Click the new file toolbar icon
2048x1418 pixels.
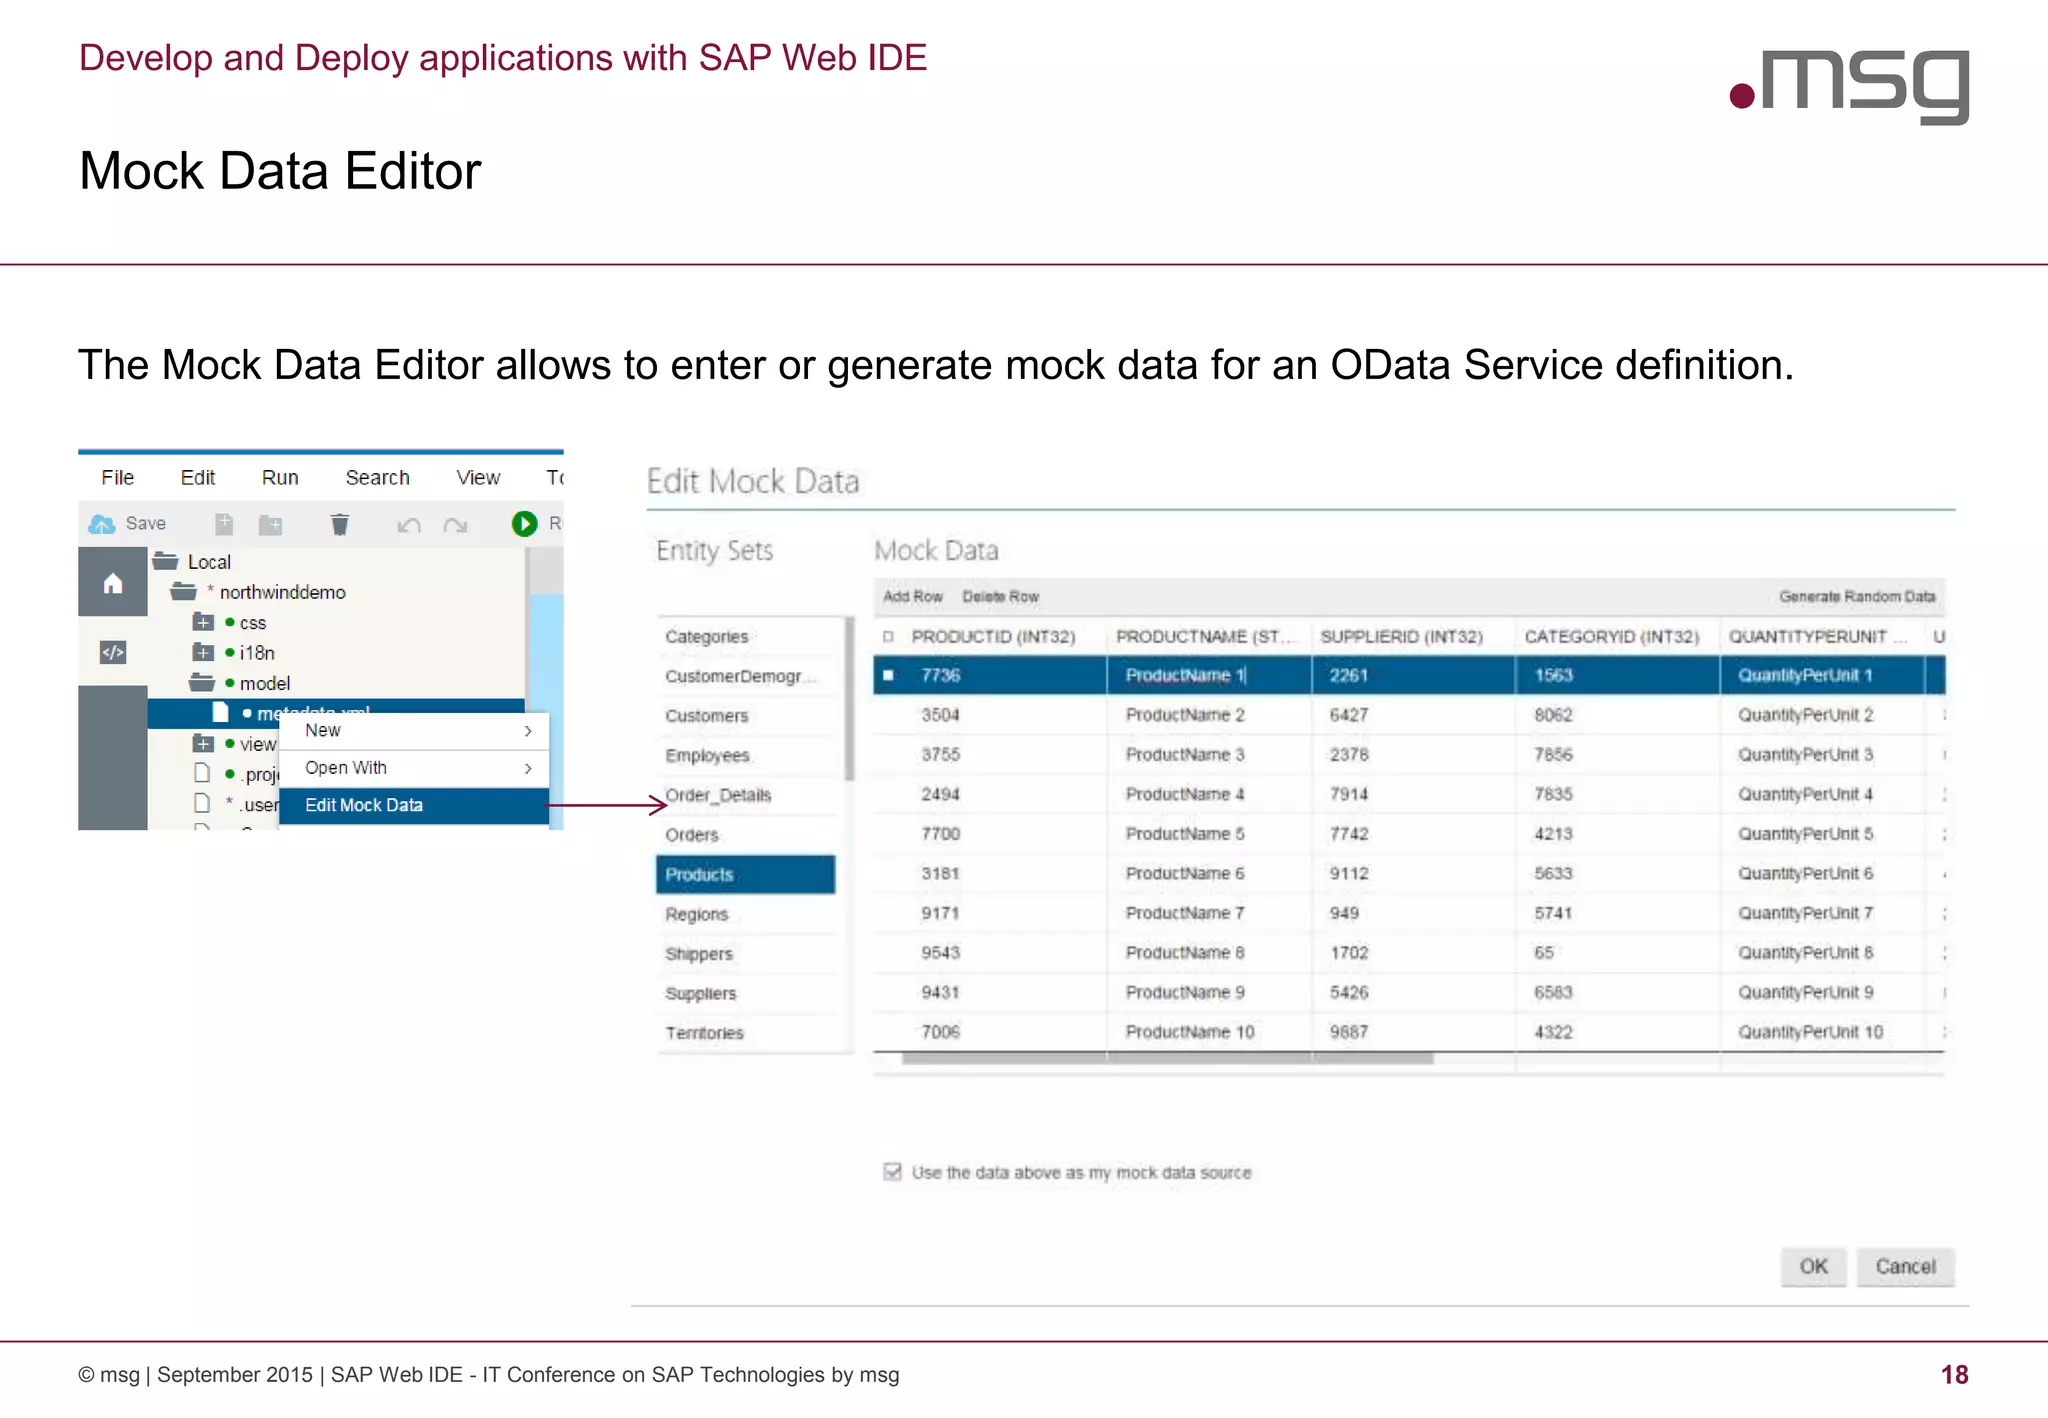coord(224,524)
